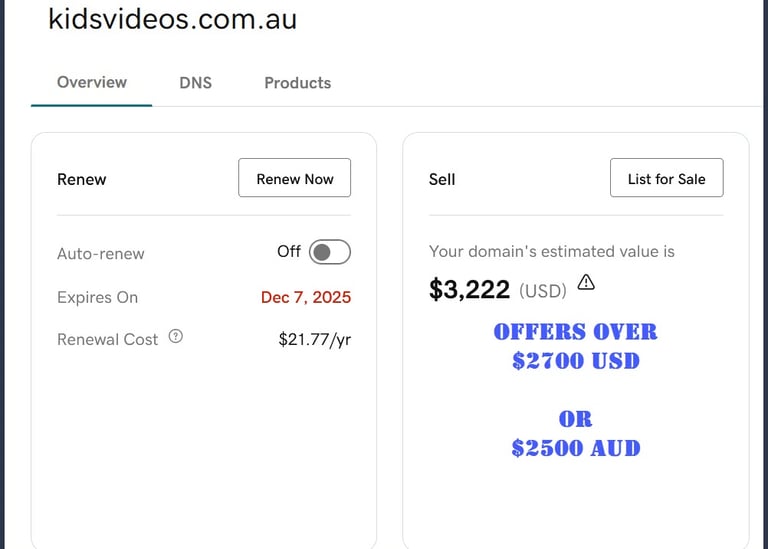Click the Dec 7, 2025 expiry date
This screenshot has height=549, width=768.
[305, 297]
